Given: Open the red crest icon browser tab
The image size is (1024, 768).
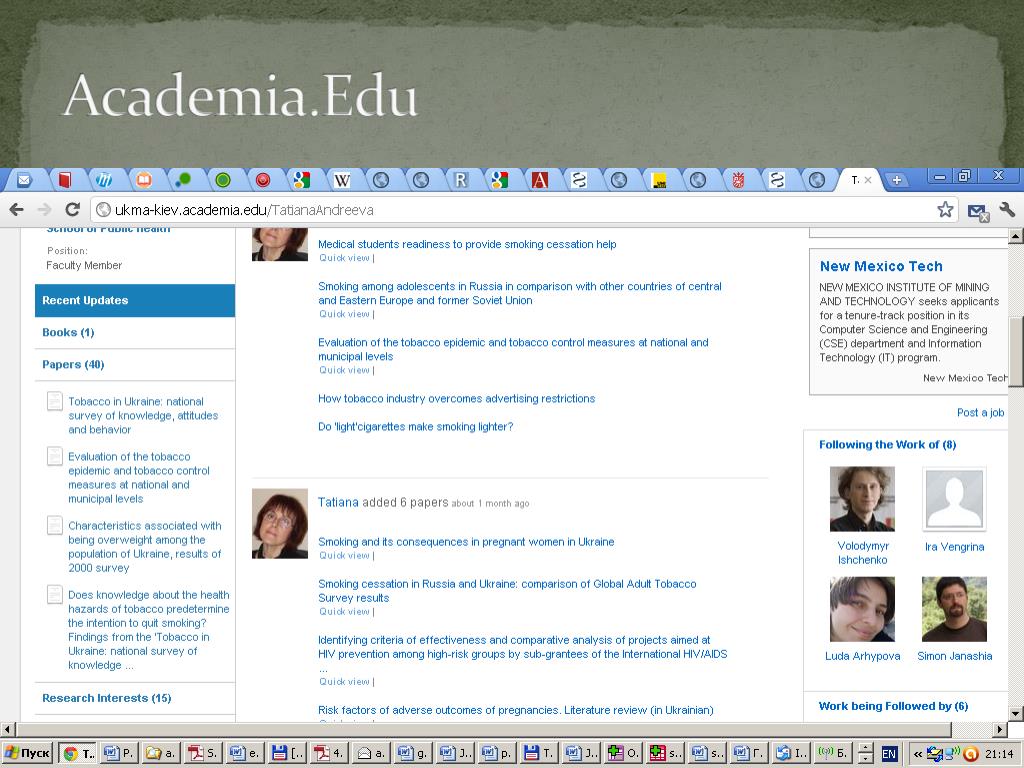Looking at the screenshot, I should click(738, 180).
